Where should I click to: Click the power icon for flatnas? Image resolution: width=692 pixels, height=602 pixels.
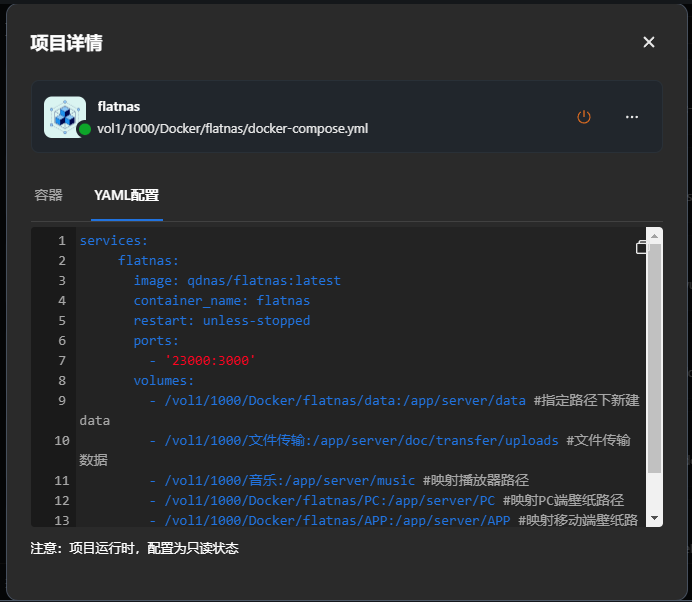[x=584, y=117]
